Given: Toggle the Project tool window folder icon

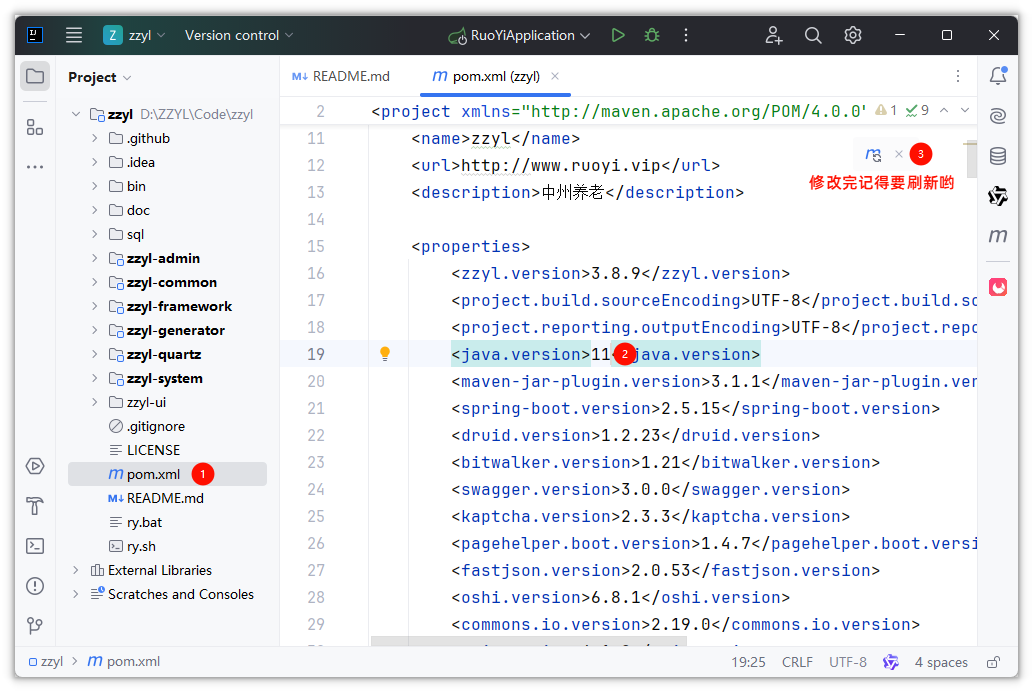Looking at the screenshot, I should (x=35, y=76).
